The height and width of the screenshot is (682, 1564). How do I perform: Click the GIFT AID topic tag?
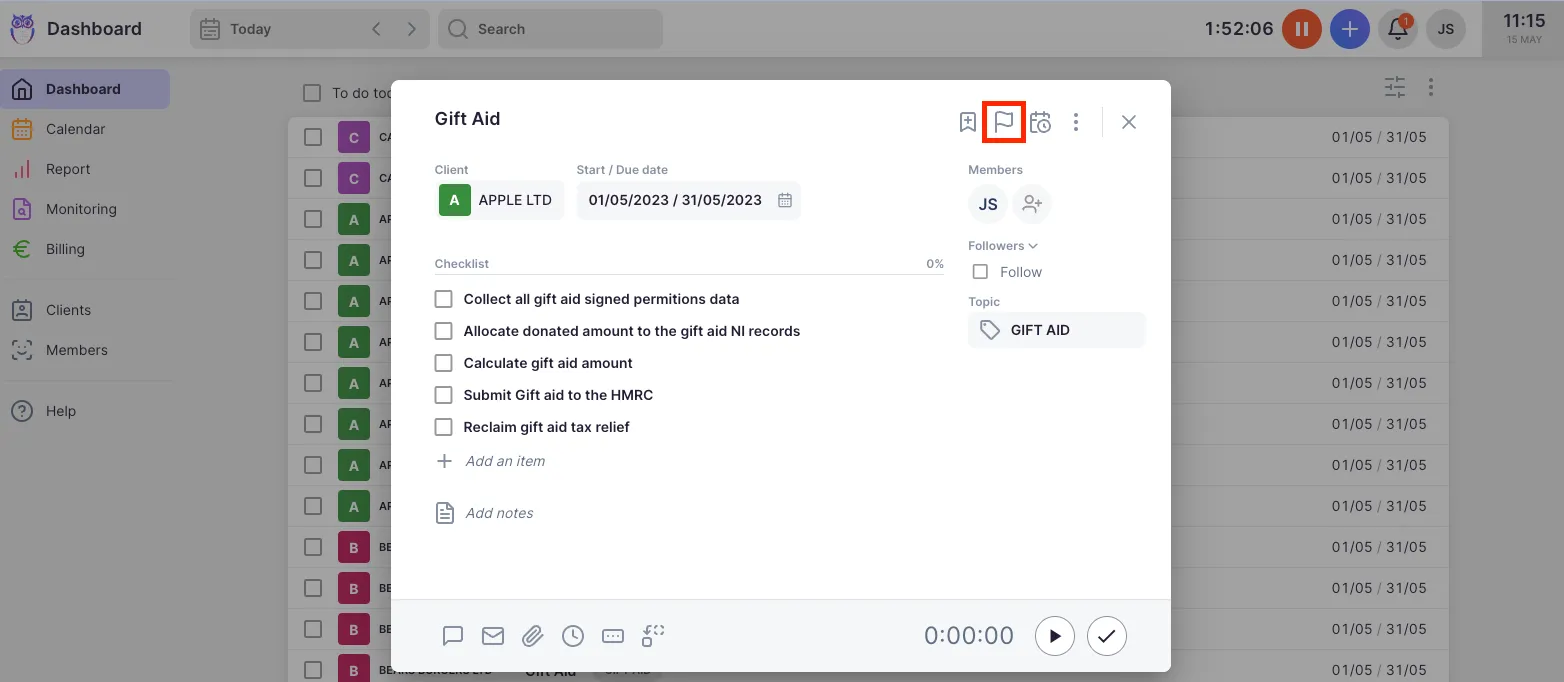pyautogui.click(x=1055, y=330)
